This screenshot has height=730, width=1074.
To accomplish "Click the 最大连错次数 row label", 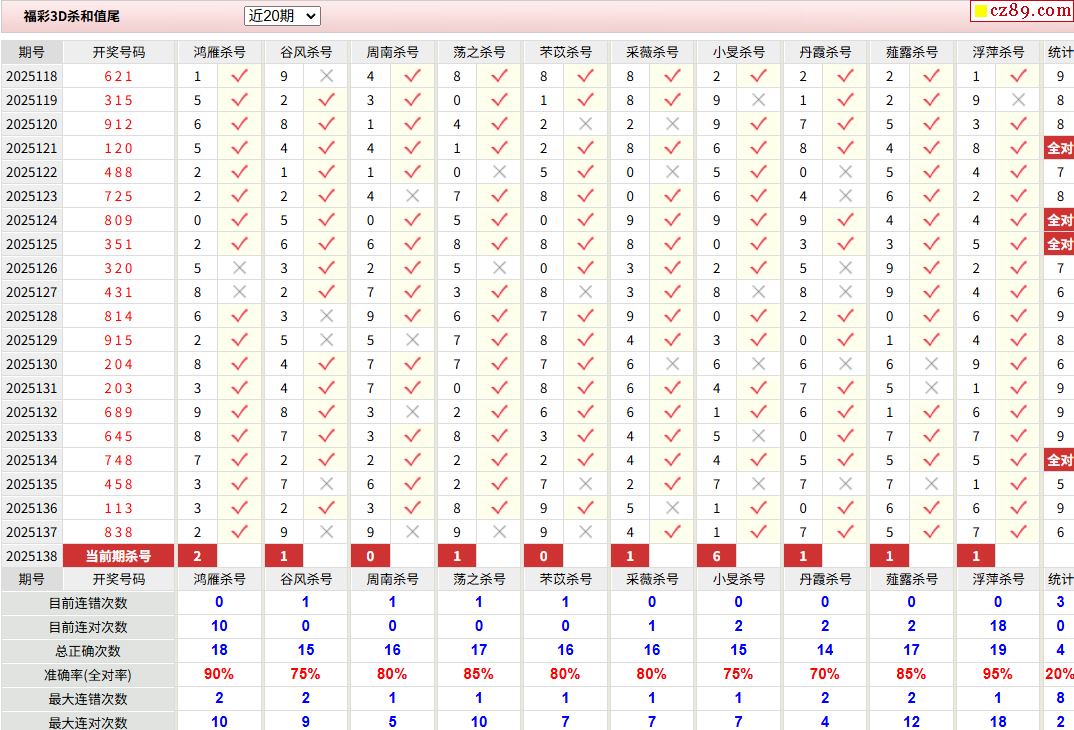I will click(88, 699).
